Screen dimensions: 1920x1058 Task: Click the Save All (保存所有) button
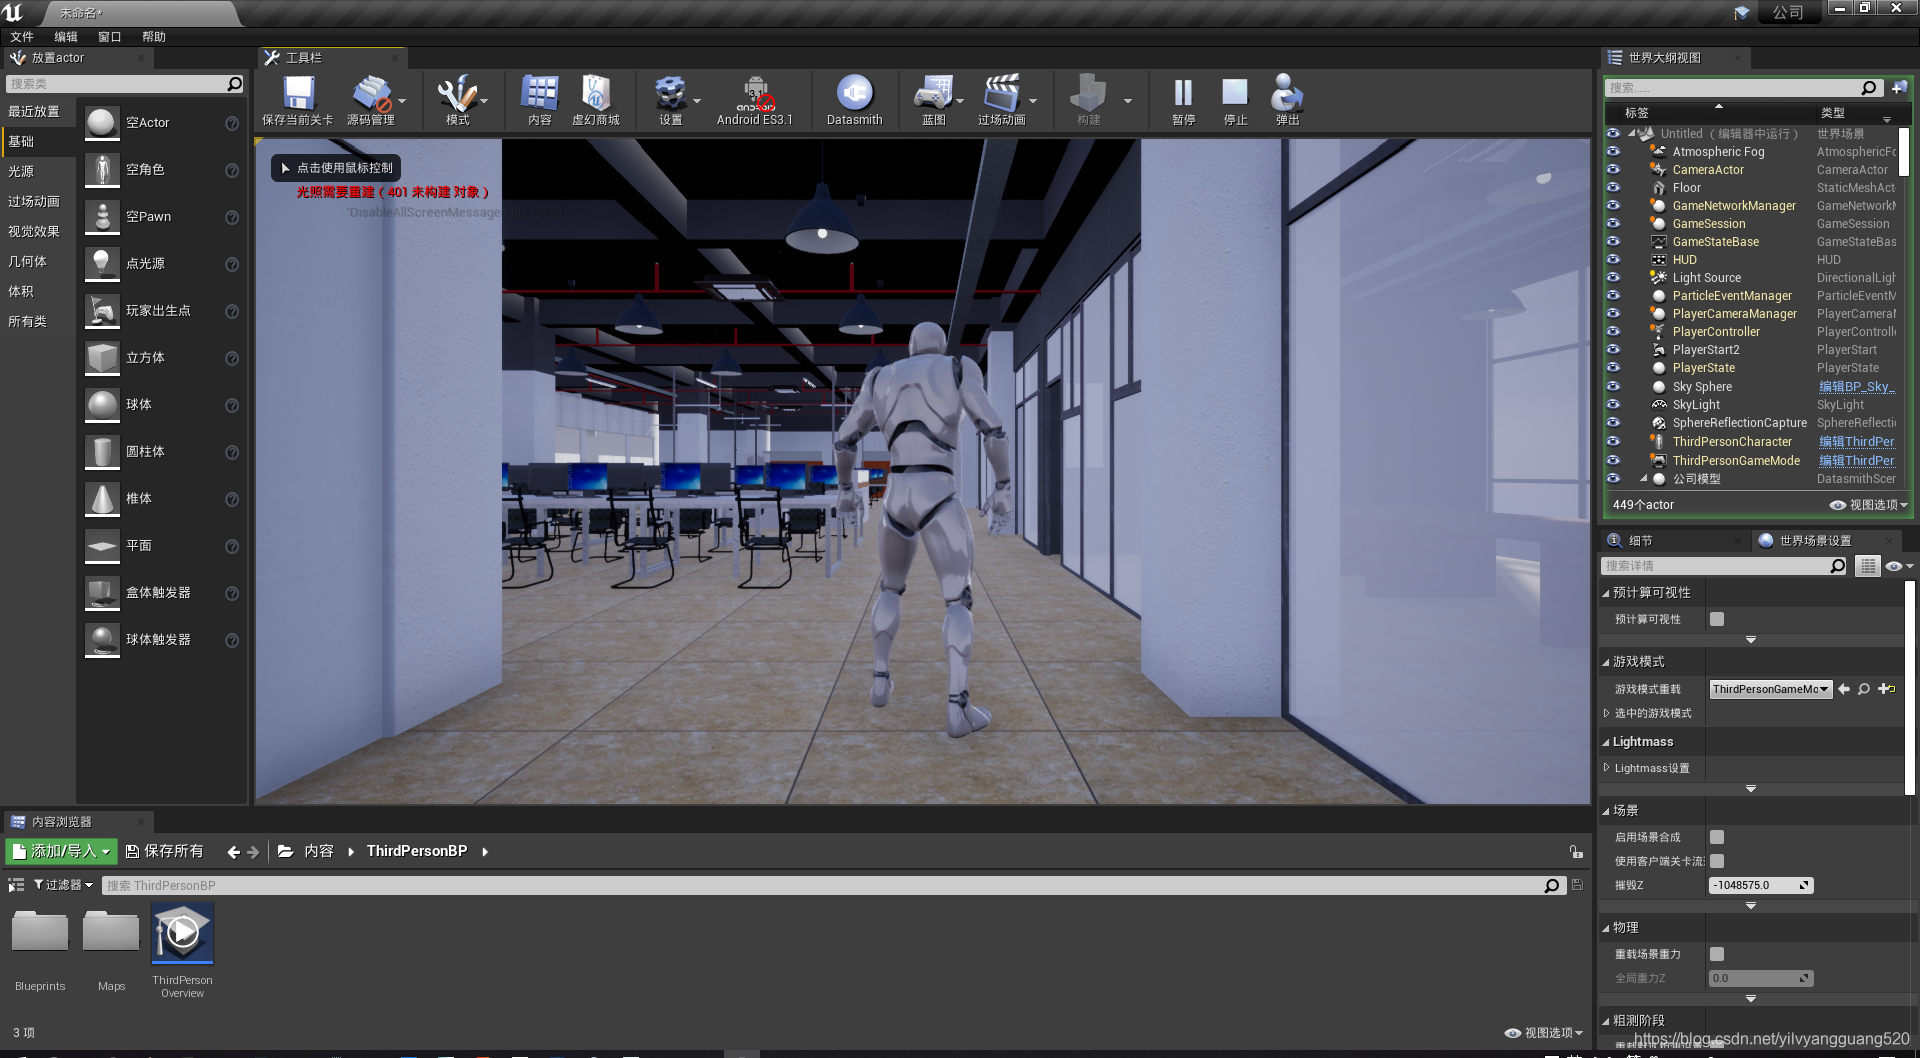point(164,851)
